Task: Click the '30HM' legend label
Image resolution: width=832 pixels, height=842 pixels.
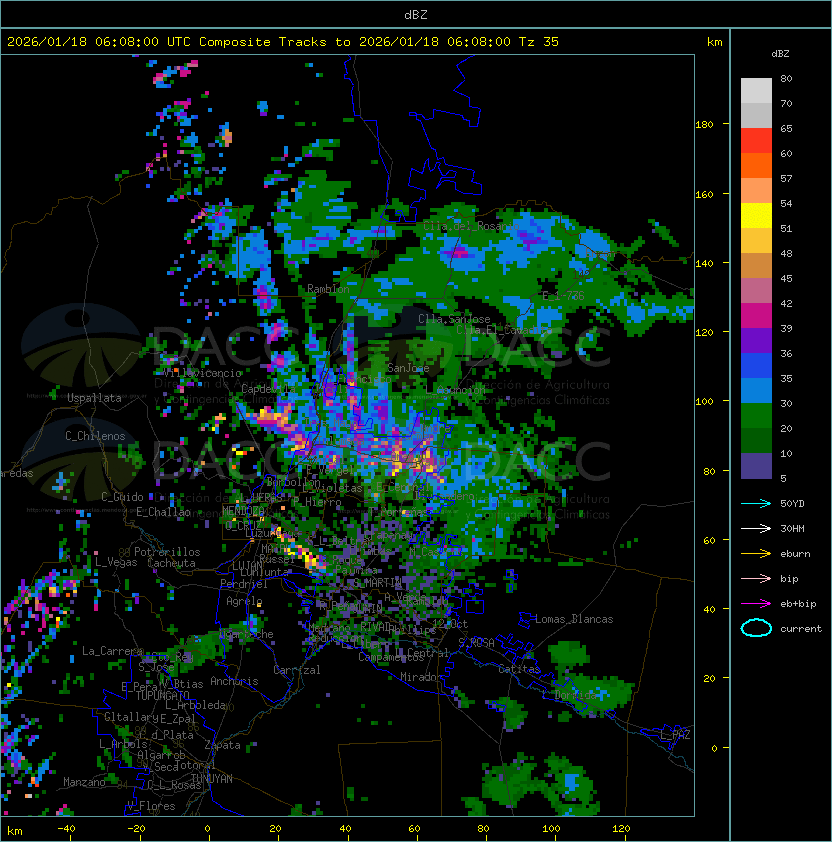Action: pyautogui.click(x=792, y=528)
